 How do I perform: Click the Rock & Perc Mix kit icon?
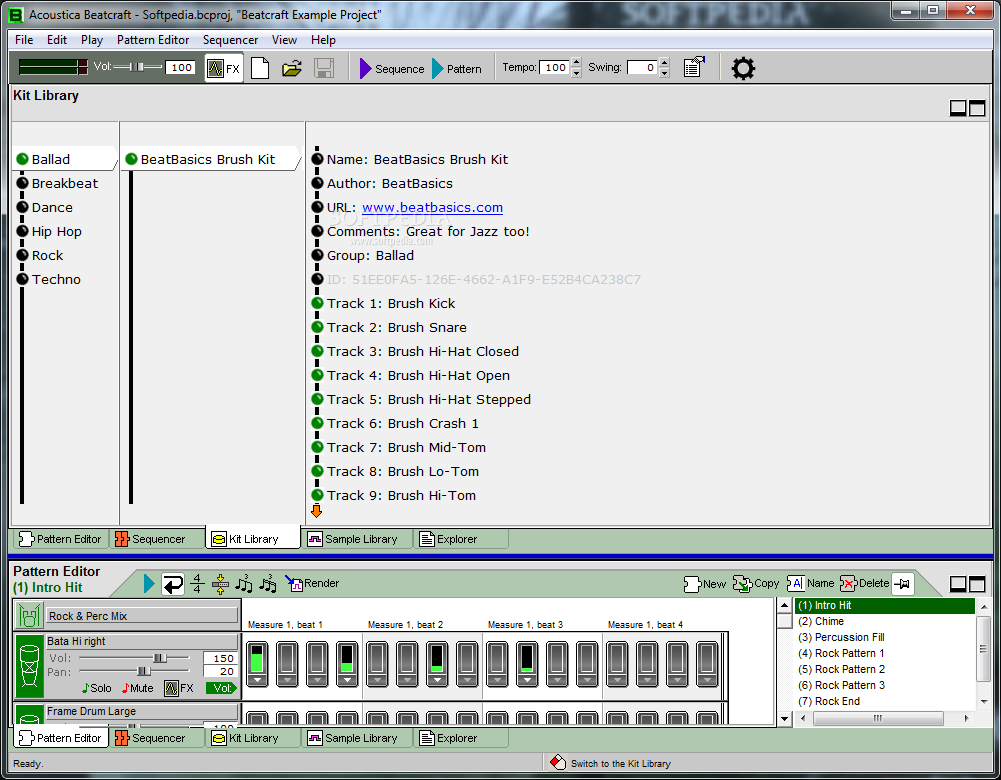coord(29,616)
